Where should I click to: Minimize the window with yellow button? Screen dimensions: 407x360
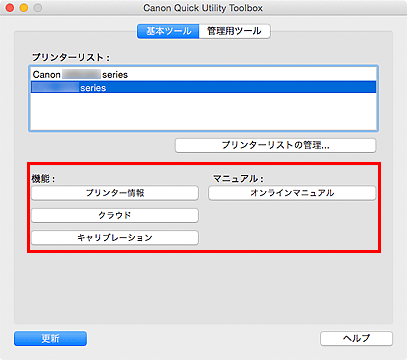coord(24,8)
